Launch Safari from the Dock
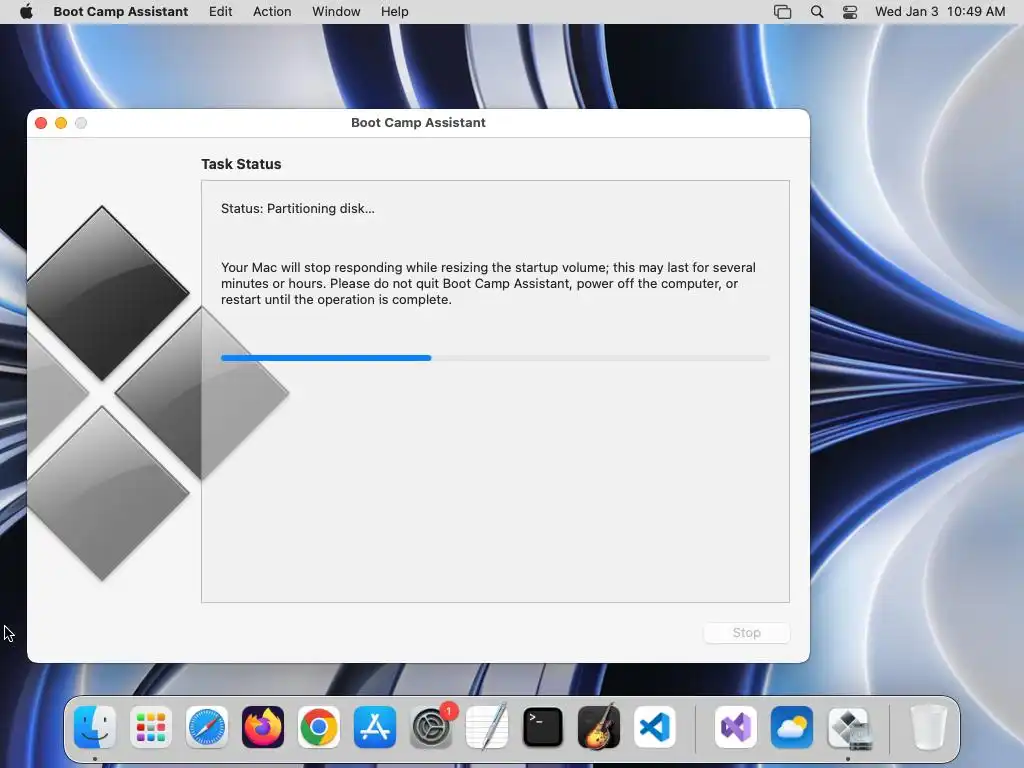Screen dimensions: 1024x768 (x=207, y=727)
